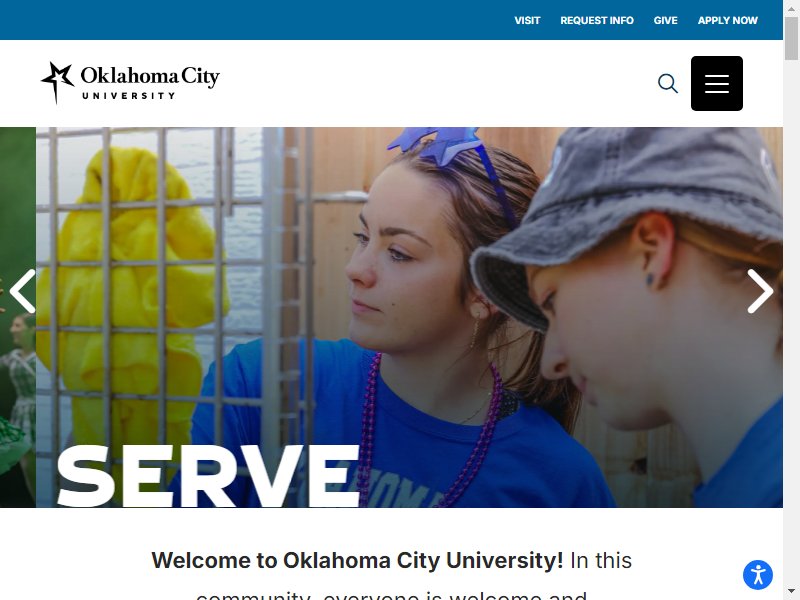
Task: Click the empty scrollbar track below thumb
Action: [x=791, y=321]
